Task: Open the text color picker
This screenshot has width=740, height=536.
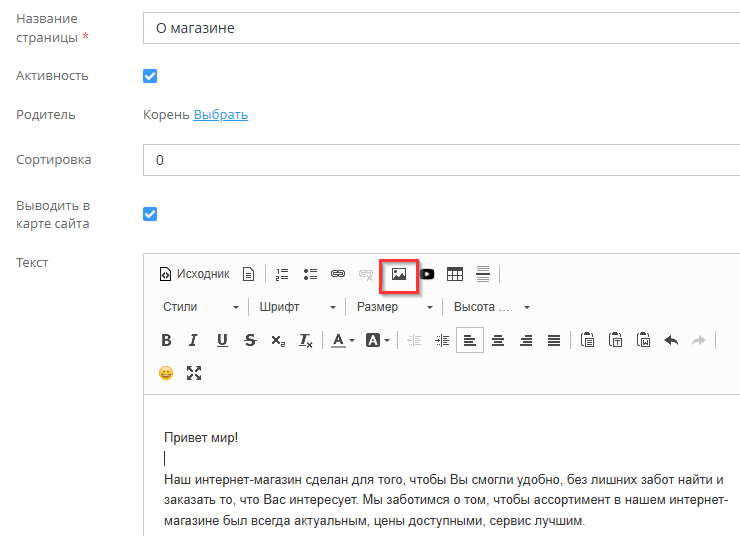Action: (x=343, y=340)
